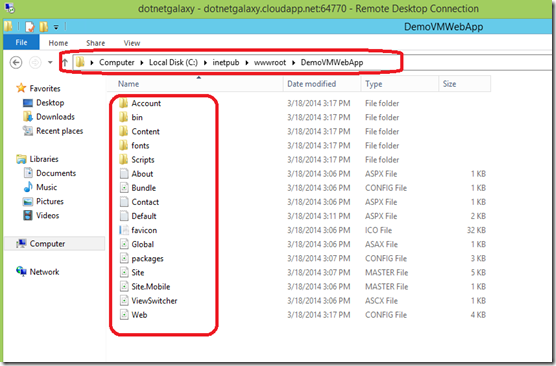The height and width of the screenshot is (366, 556).
Task: Select the About ASPX file icon
Action: [x=124, y=173]
